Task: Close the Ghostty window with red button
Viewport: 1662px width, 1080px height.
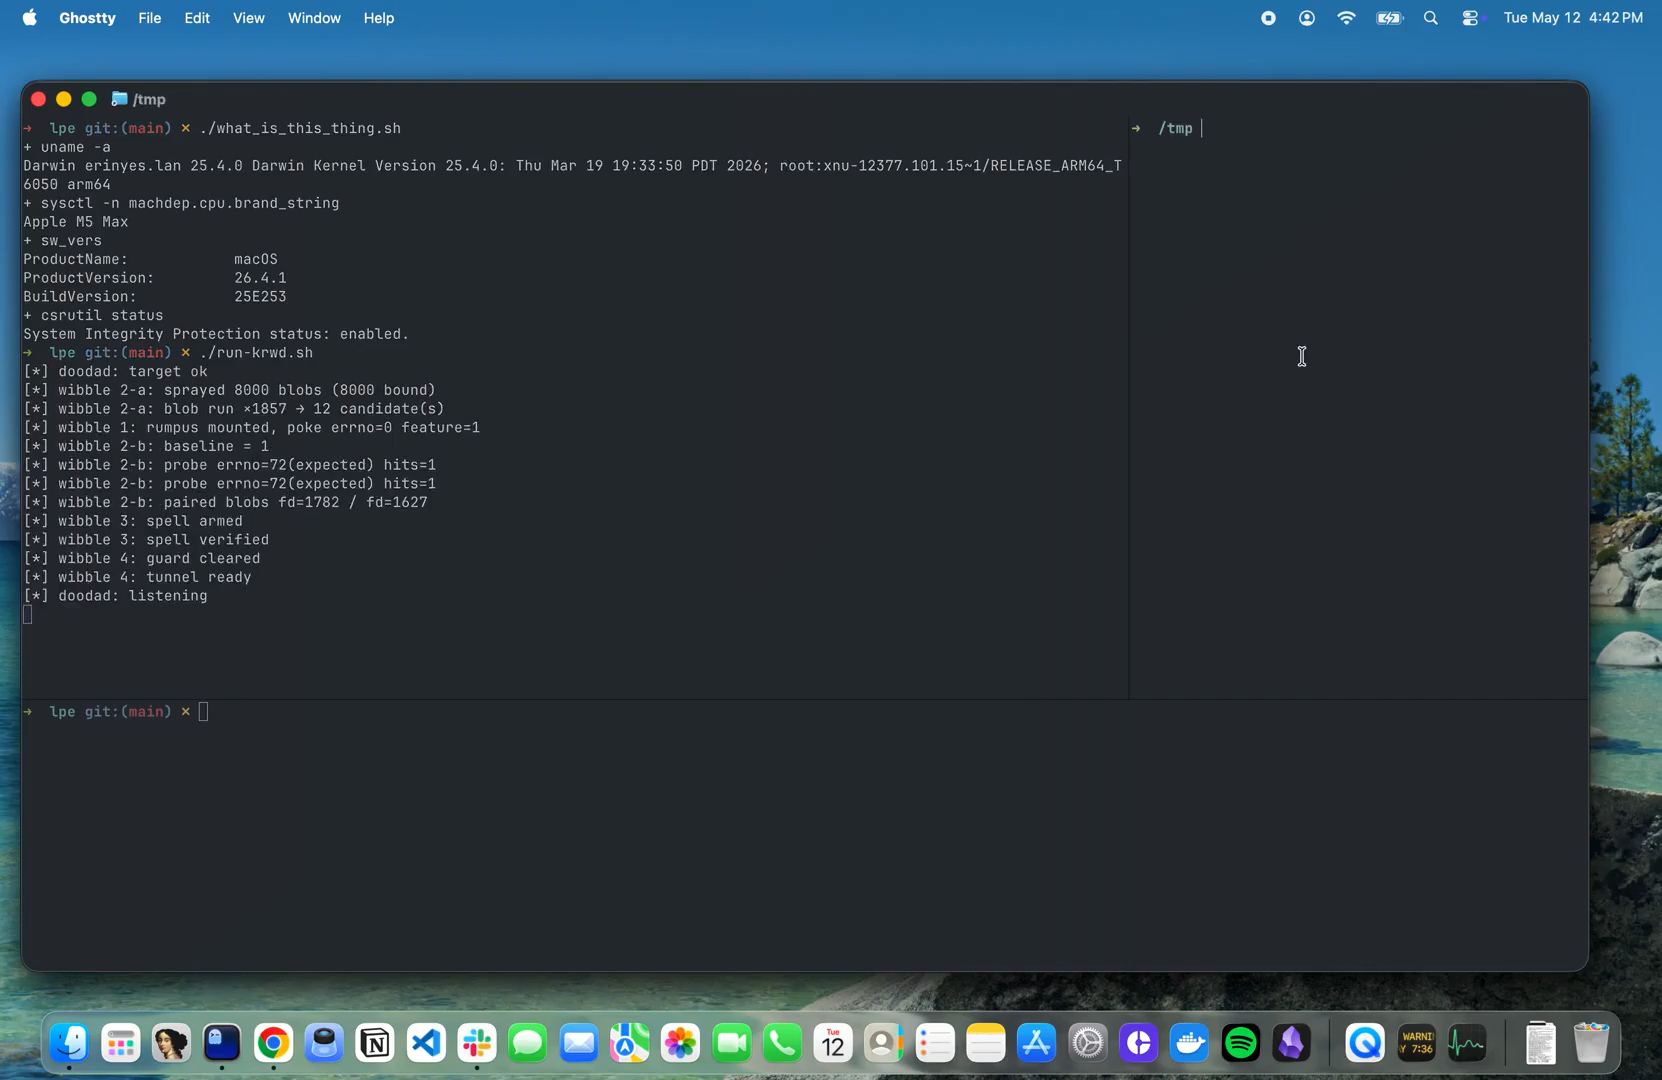Action: 38,99
